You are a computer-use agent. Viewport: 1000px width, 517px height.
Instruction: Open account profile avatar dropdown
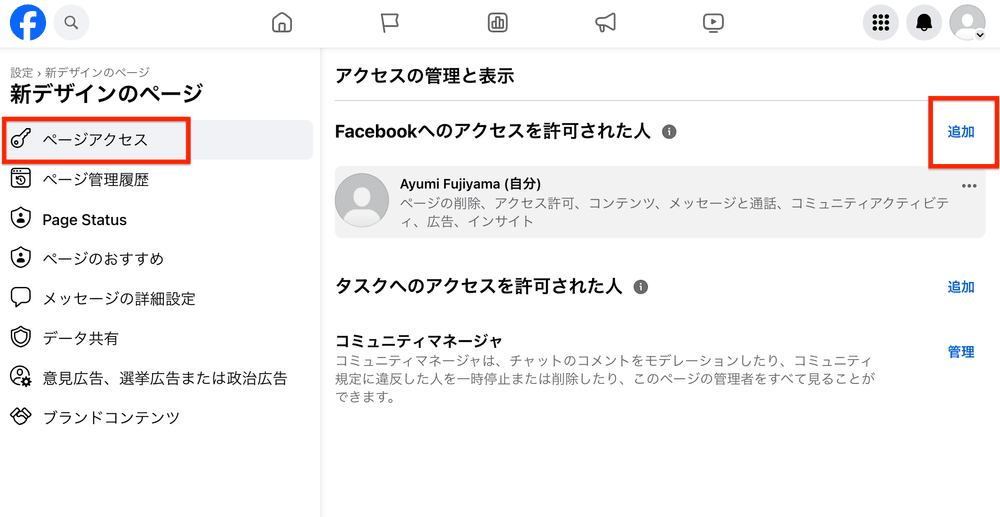click(x=967, y=23)
